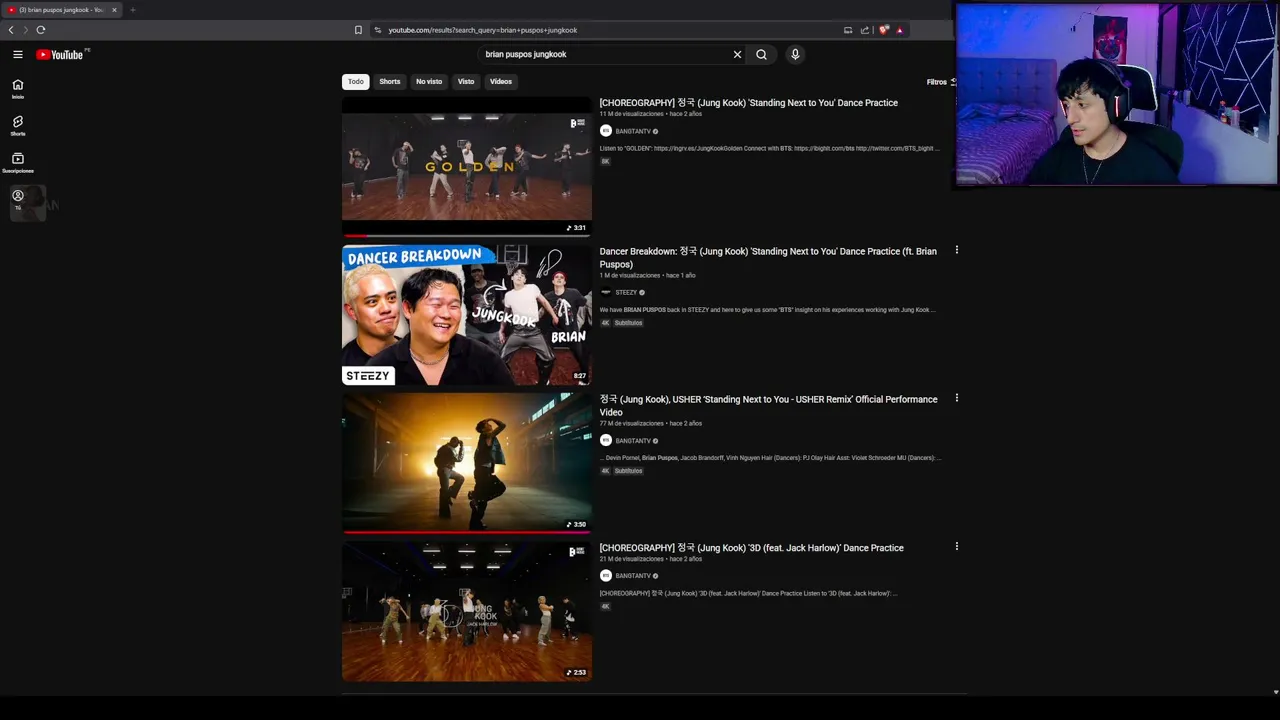The width and height of the screenshot is (1280, 720).
Task: Select the Videos filter chip
Action: 501,82
